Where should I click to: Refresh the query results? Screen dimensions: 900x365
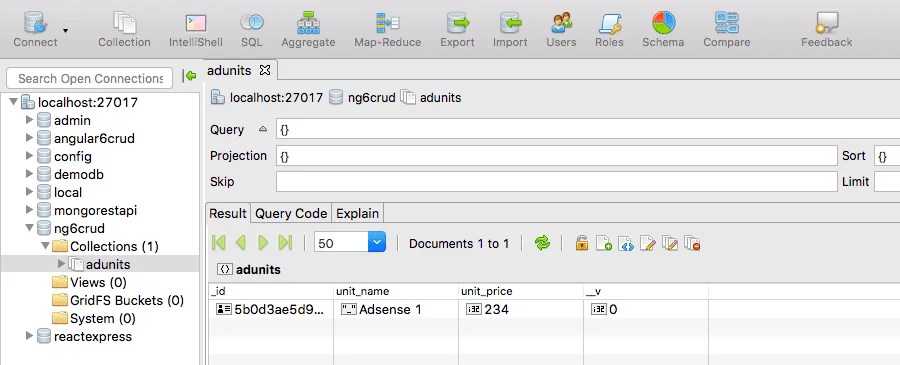coord(542,243)
